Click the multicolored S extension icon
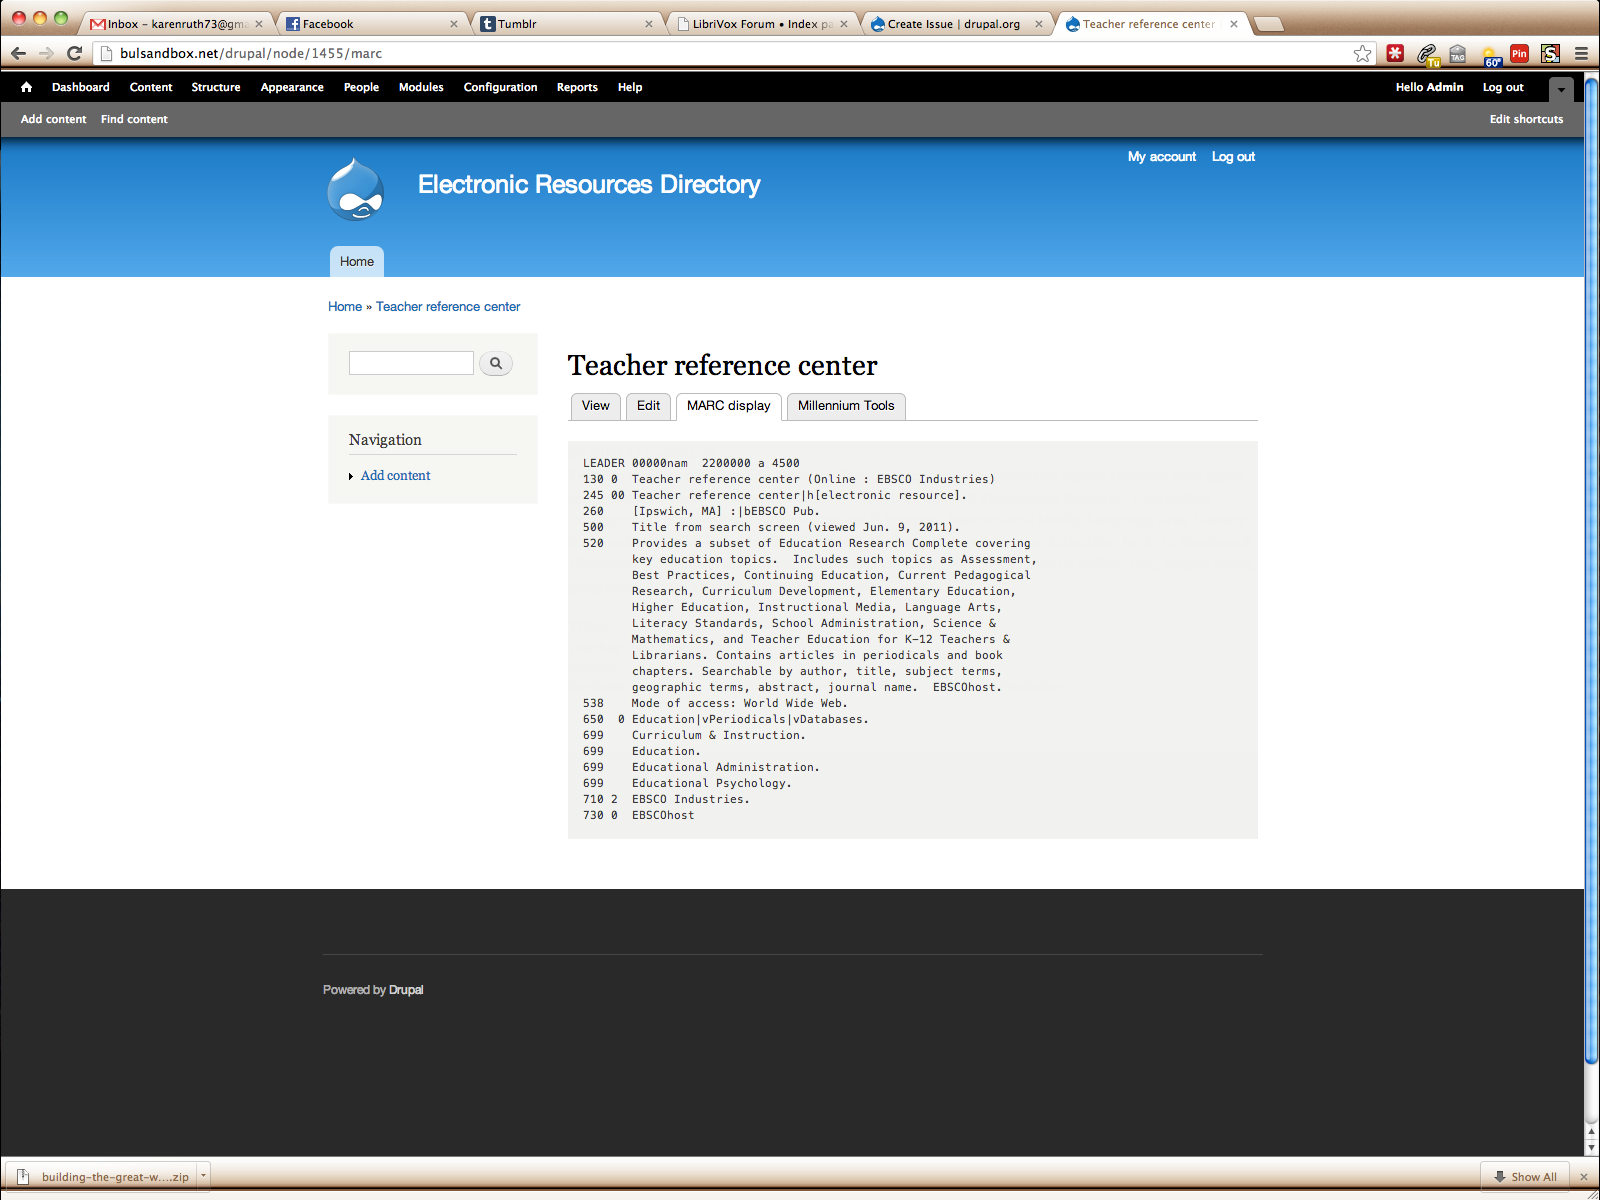This screenshot has height=1200, width=1600. (1550, 54)
